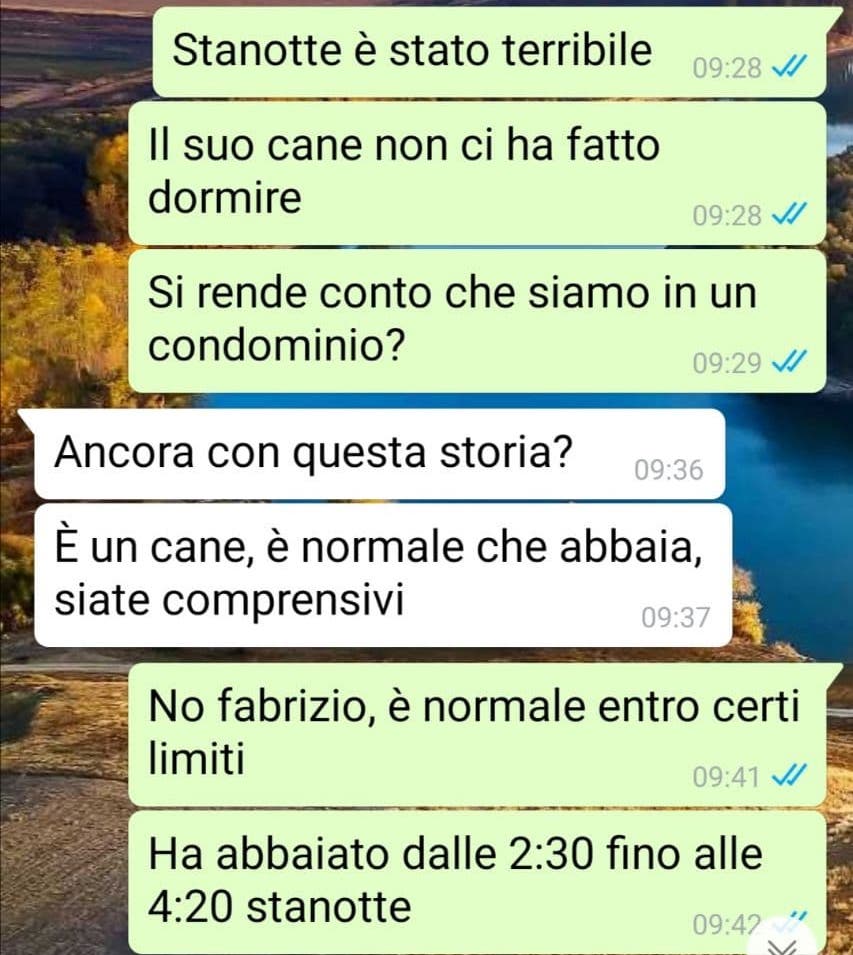Tap read ticks on 'No fabrizio' message

(x=789, y=775)
